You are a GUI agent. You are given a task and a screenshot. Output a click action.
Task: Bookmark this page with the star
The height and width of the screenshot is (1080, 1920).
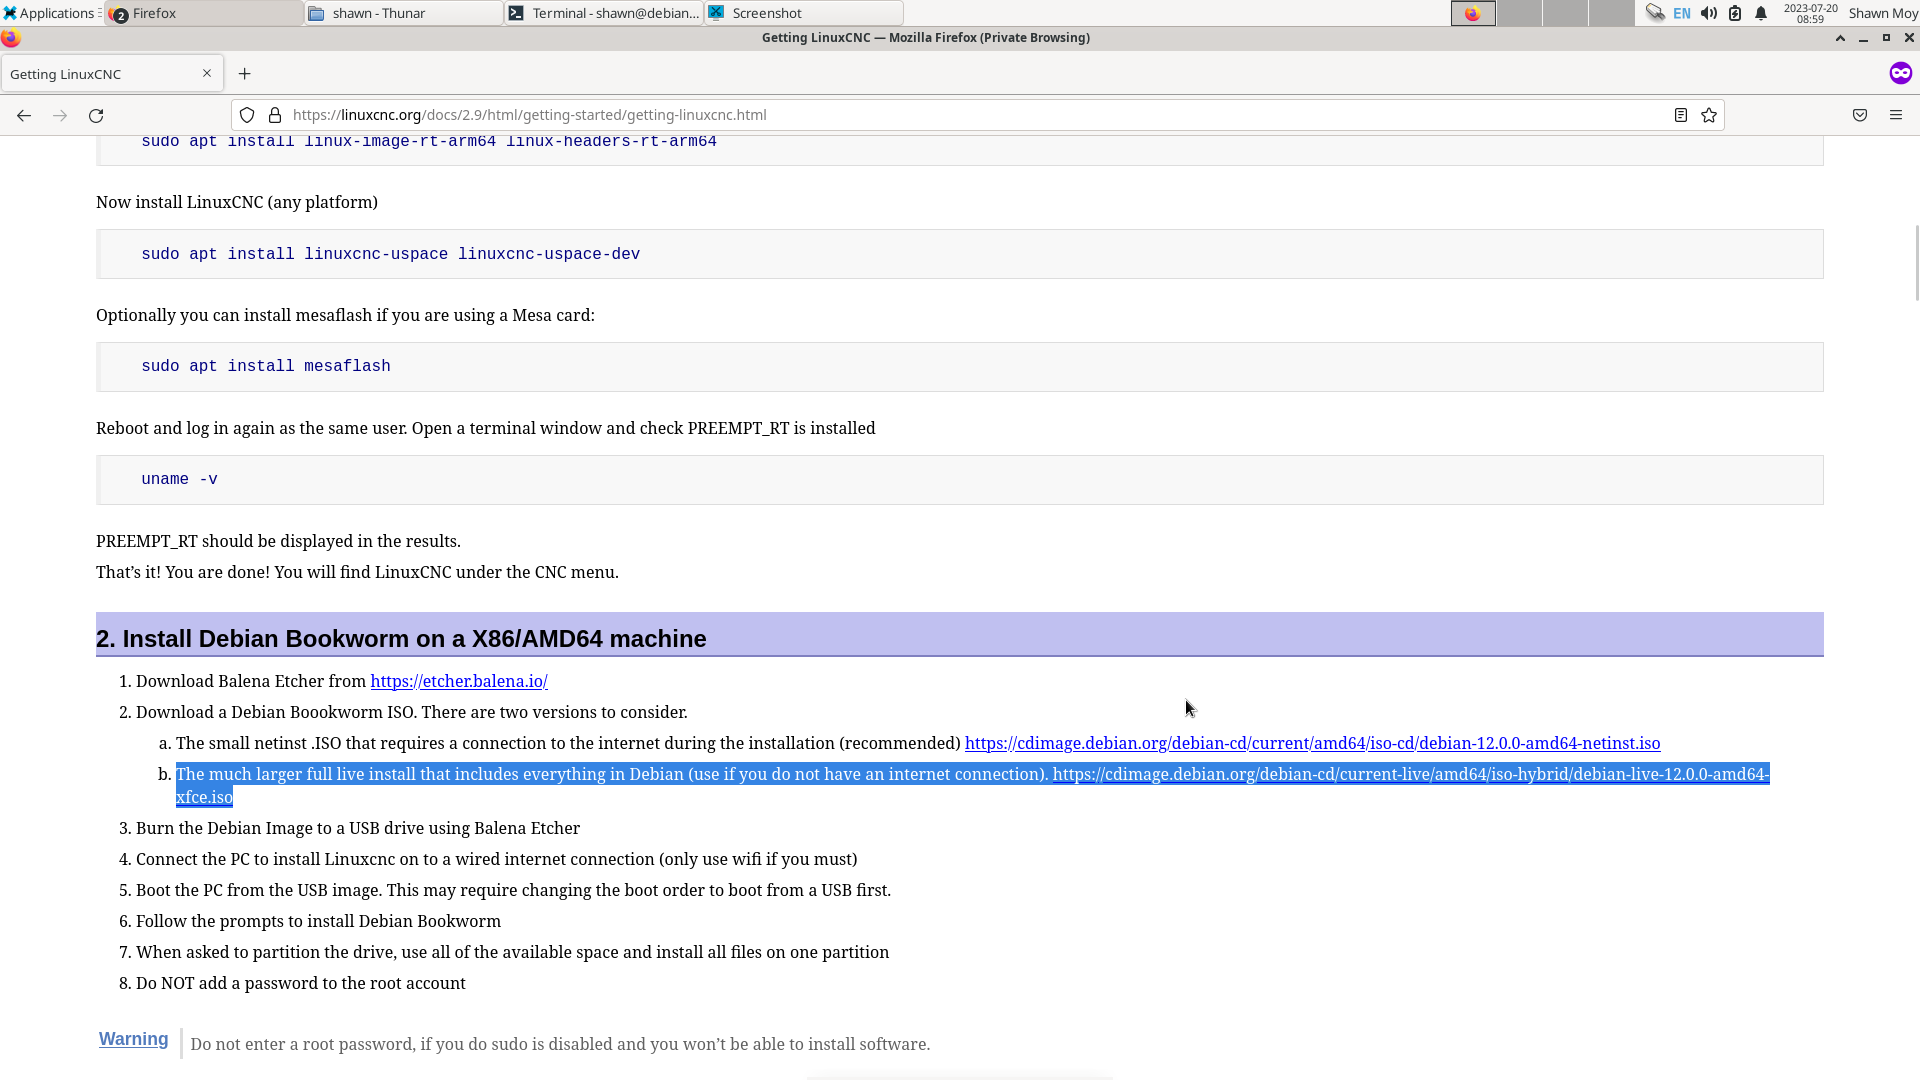[x=1709, y=115]
